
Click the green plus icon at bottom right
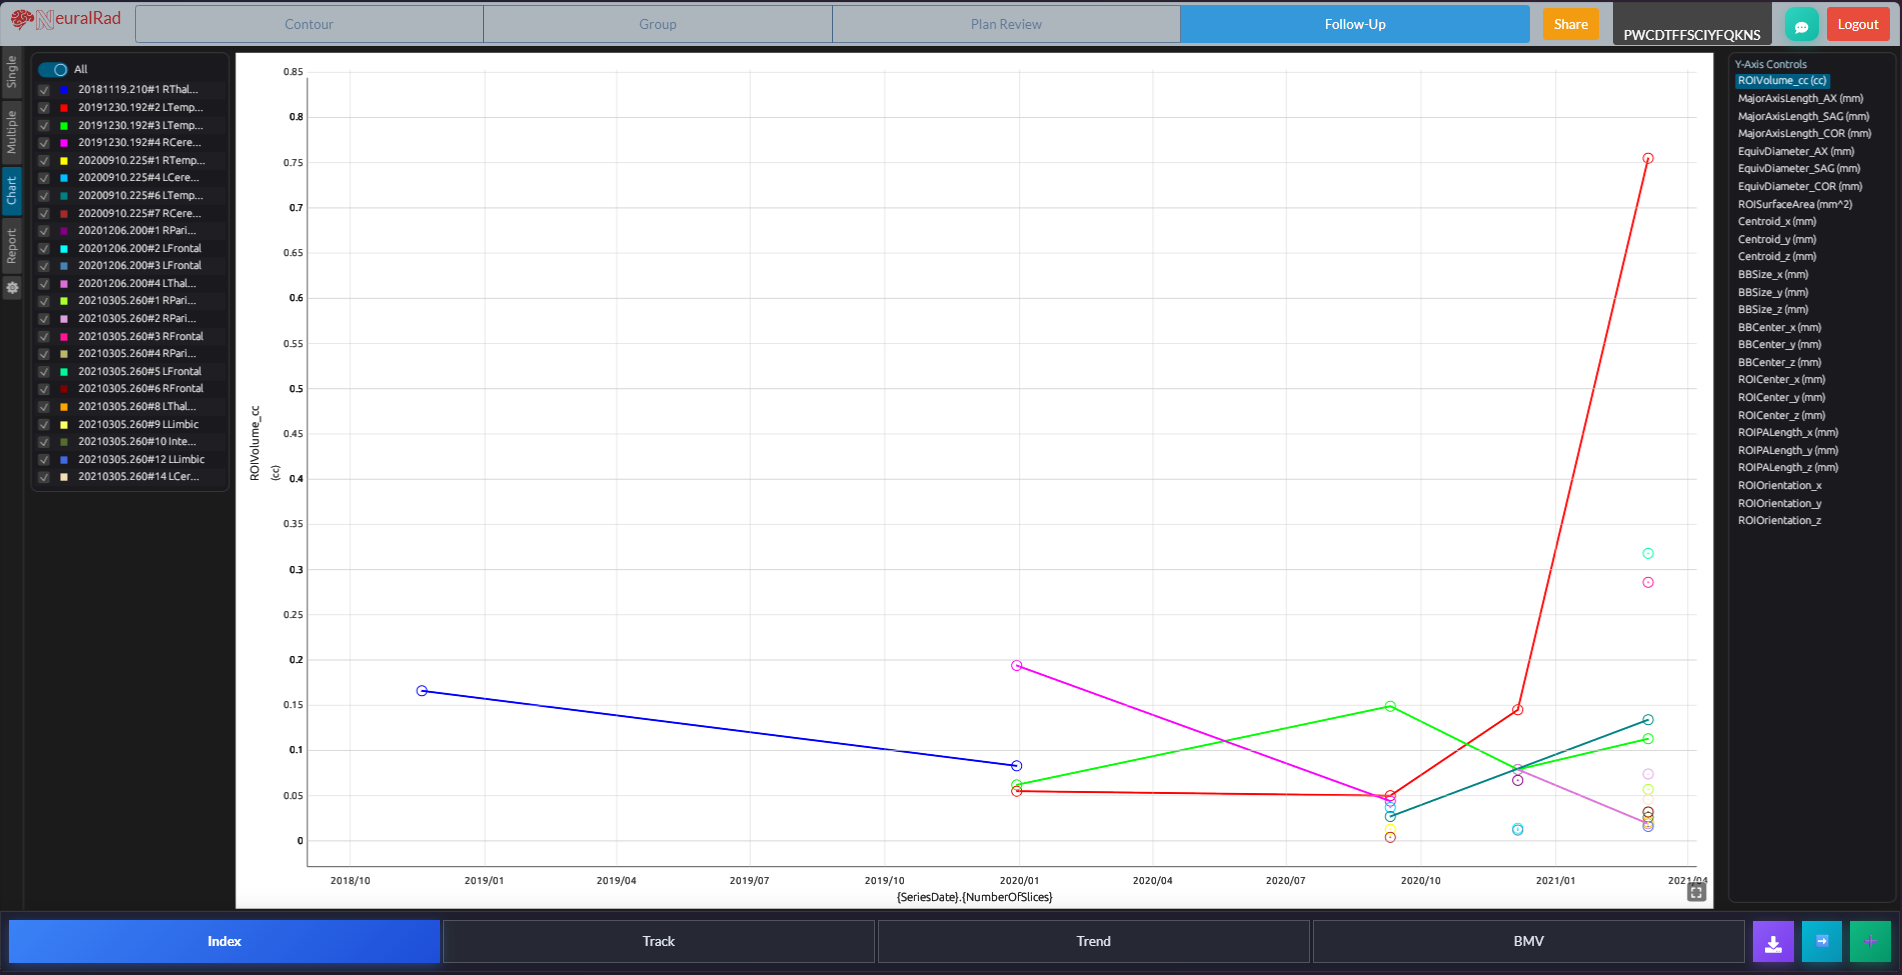[1870, 941]
